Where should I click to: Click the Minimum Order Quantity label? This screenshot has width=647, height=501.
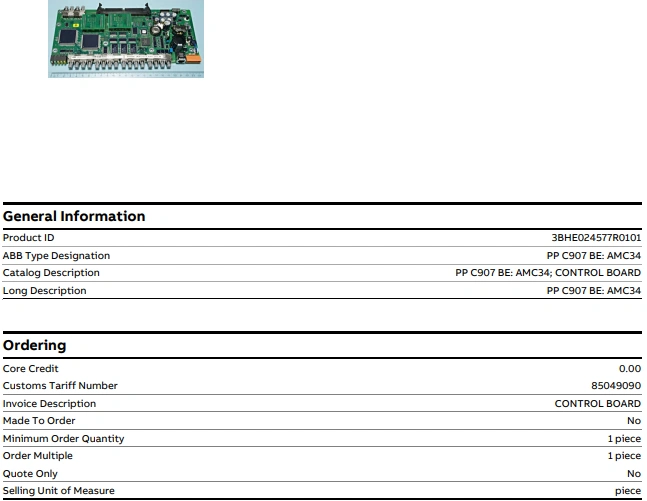(63, 439)
